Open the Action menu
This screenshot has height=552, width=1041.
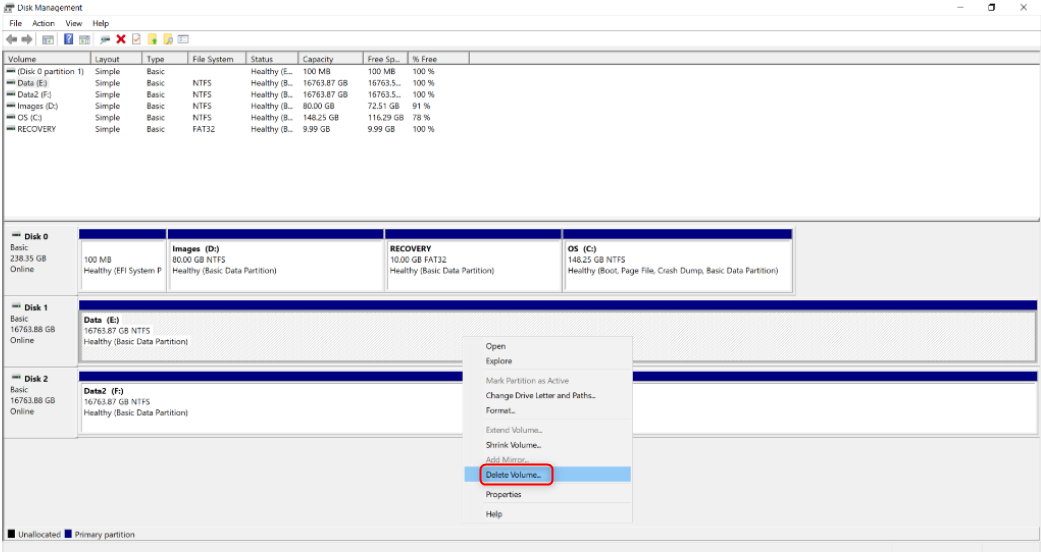point(43,23)
